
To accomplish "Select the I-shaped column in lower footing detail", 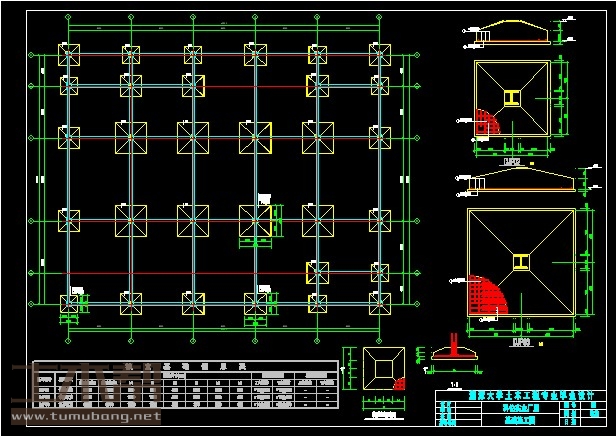I will [x=522, y=262].
